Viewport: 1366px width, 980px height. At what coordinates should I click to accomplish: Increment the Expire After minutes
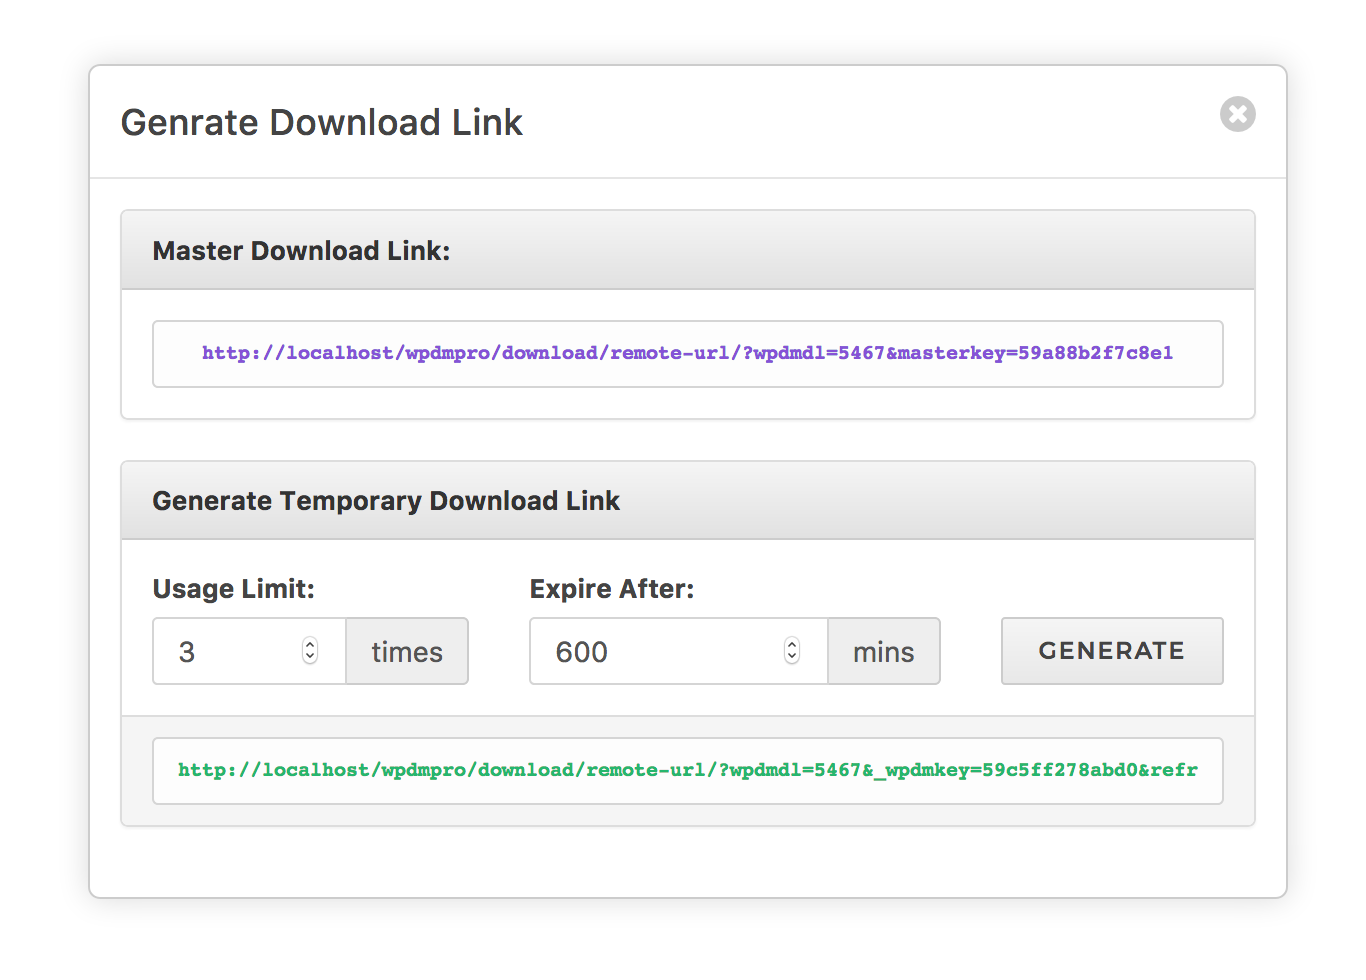791,644
